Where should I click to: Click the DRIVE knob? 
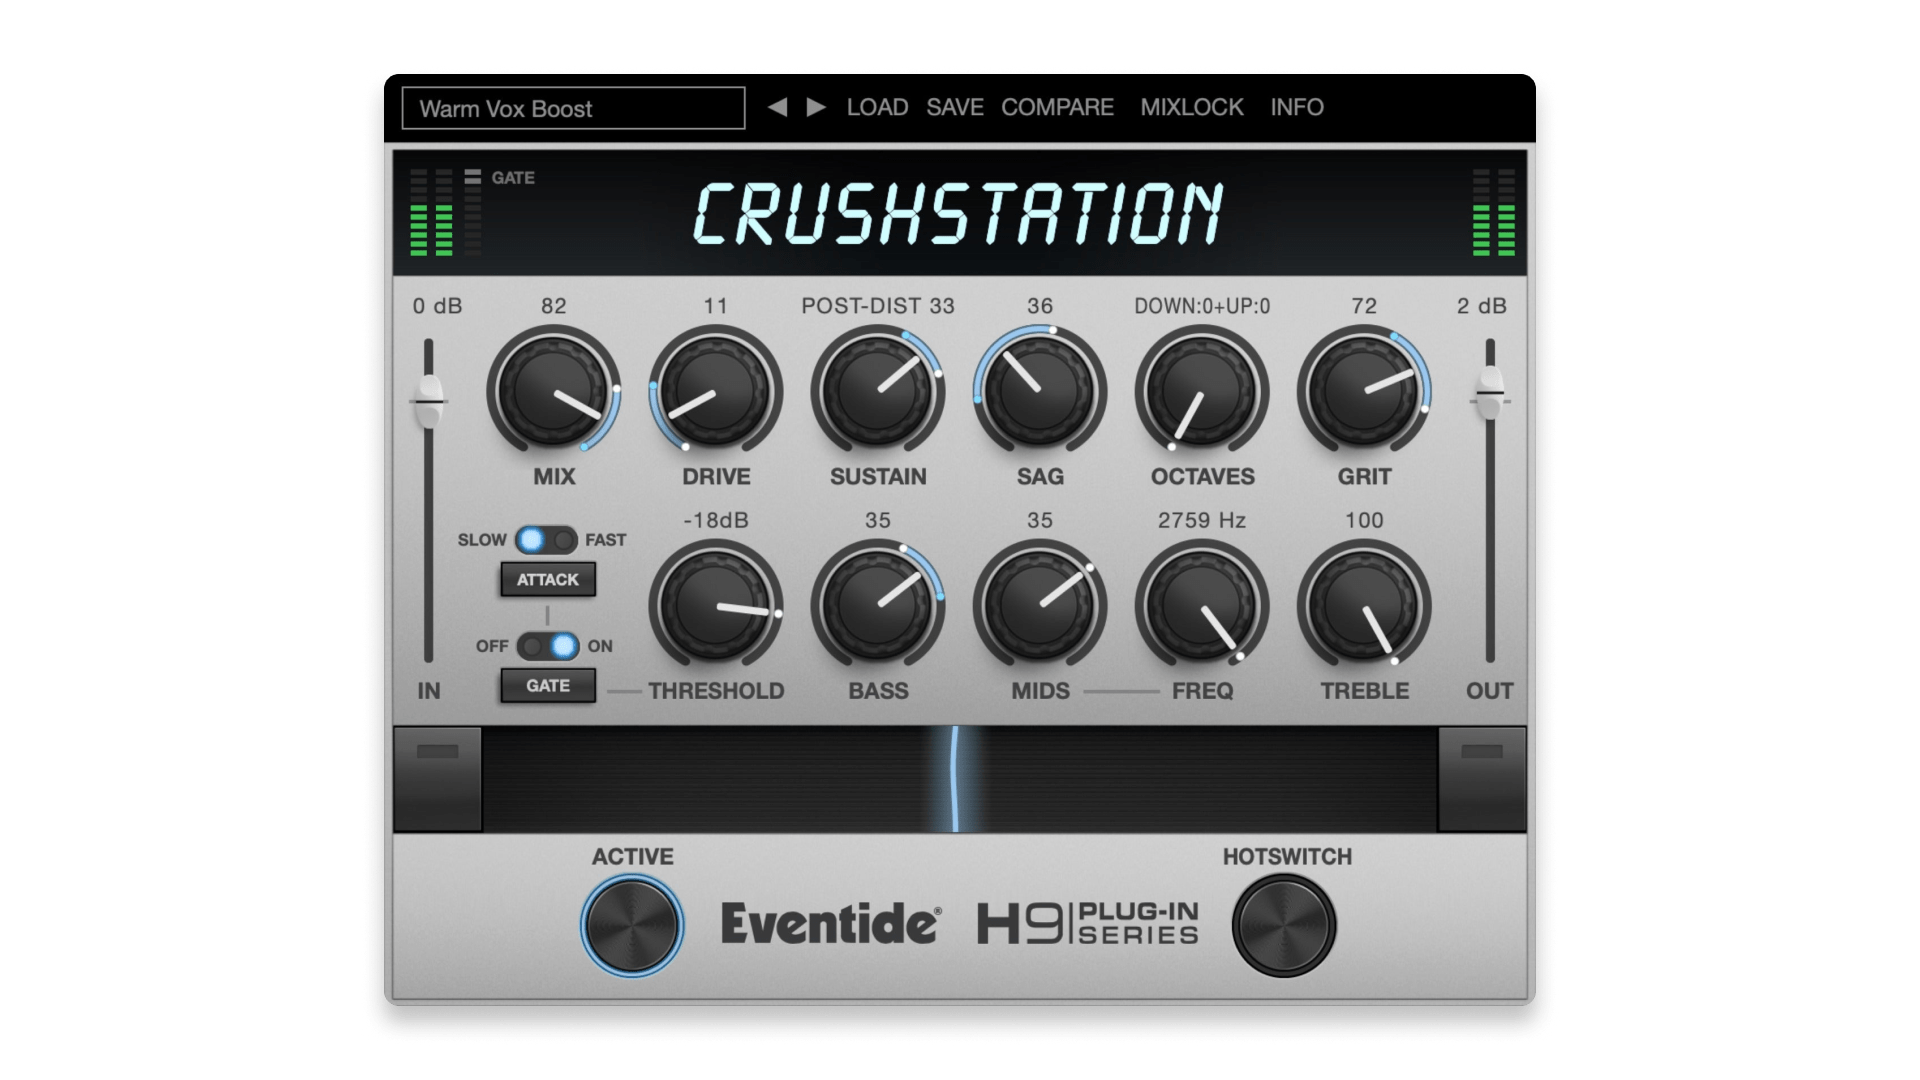click(x=715, y=391)
